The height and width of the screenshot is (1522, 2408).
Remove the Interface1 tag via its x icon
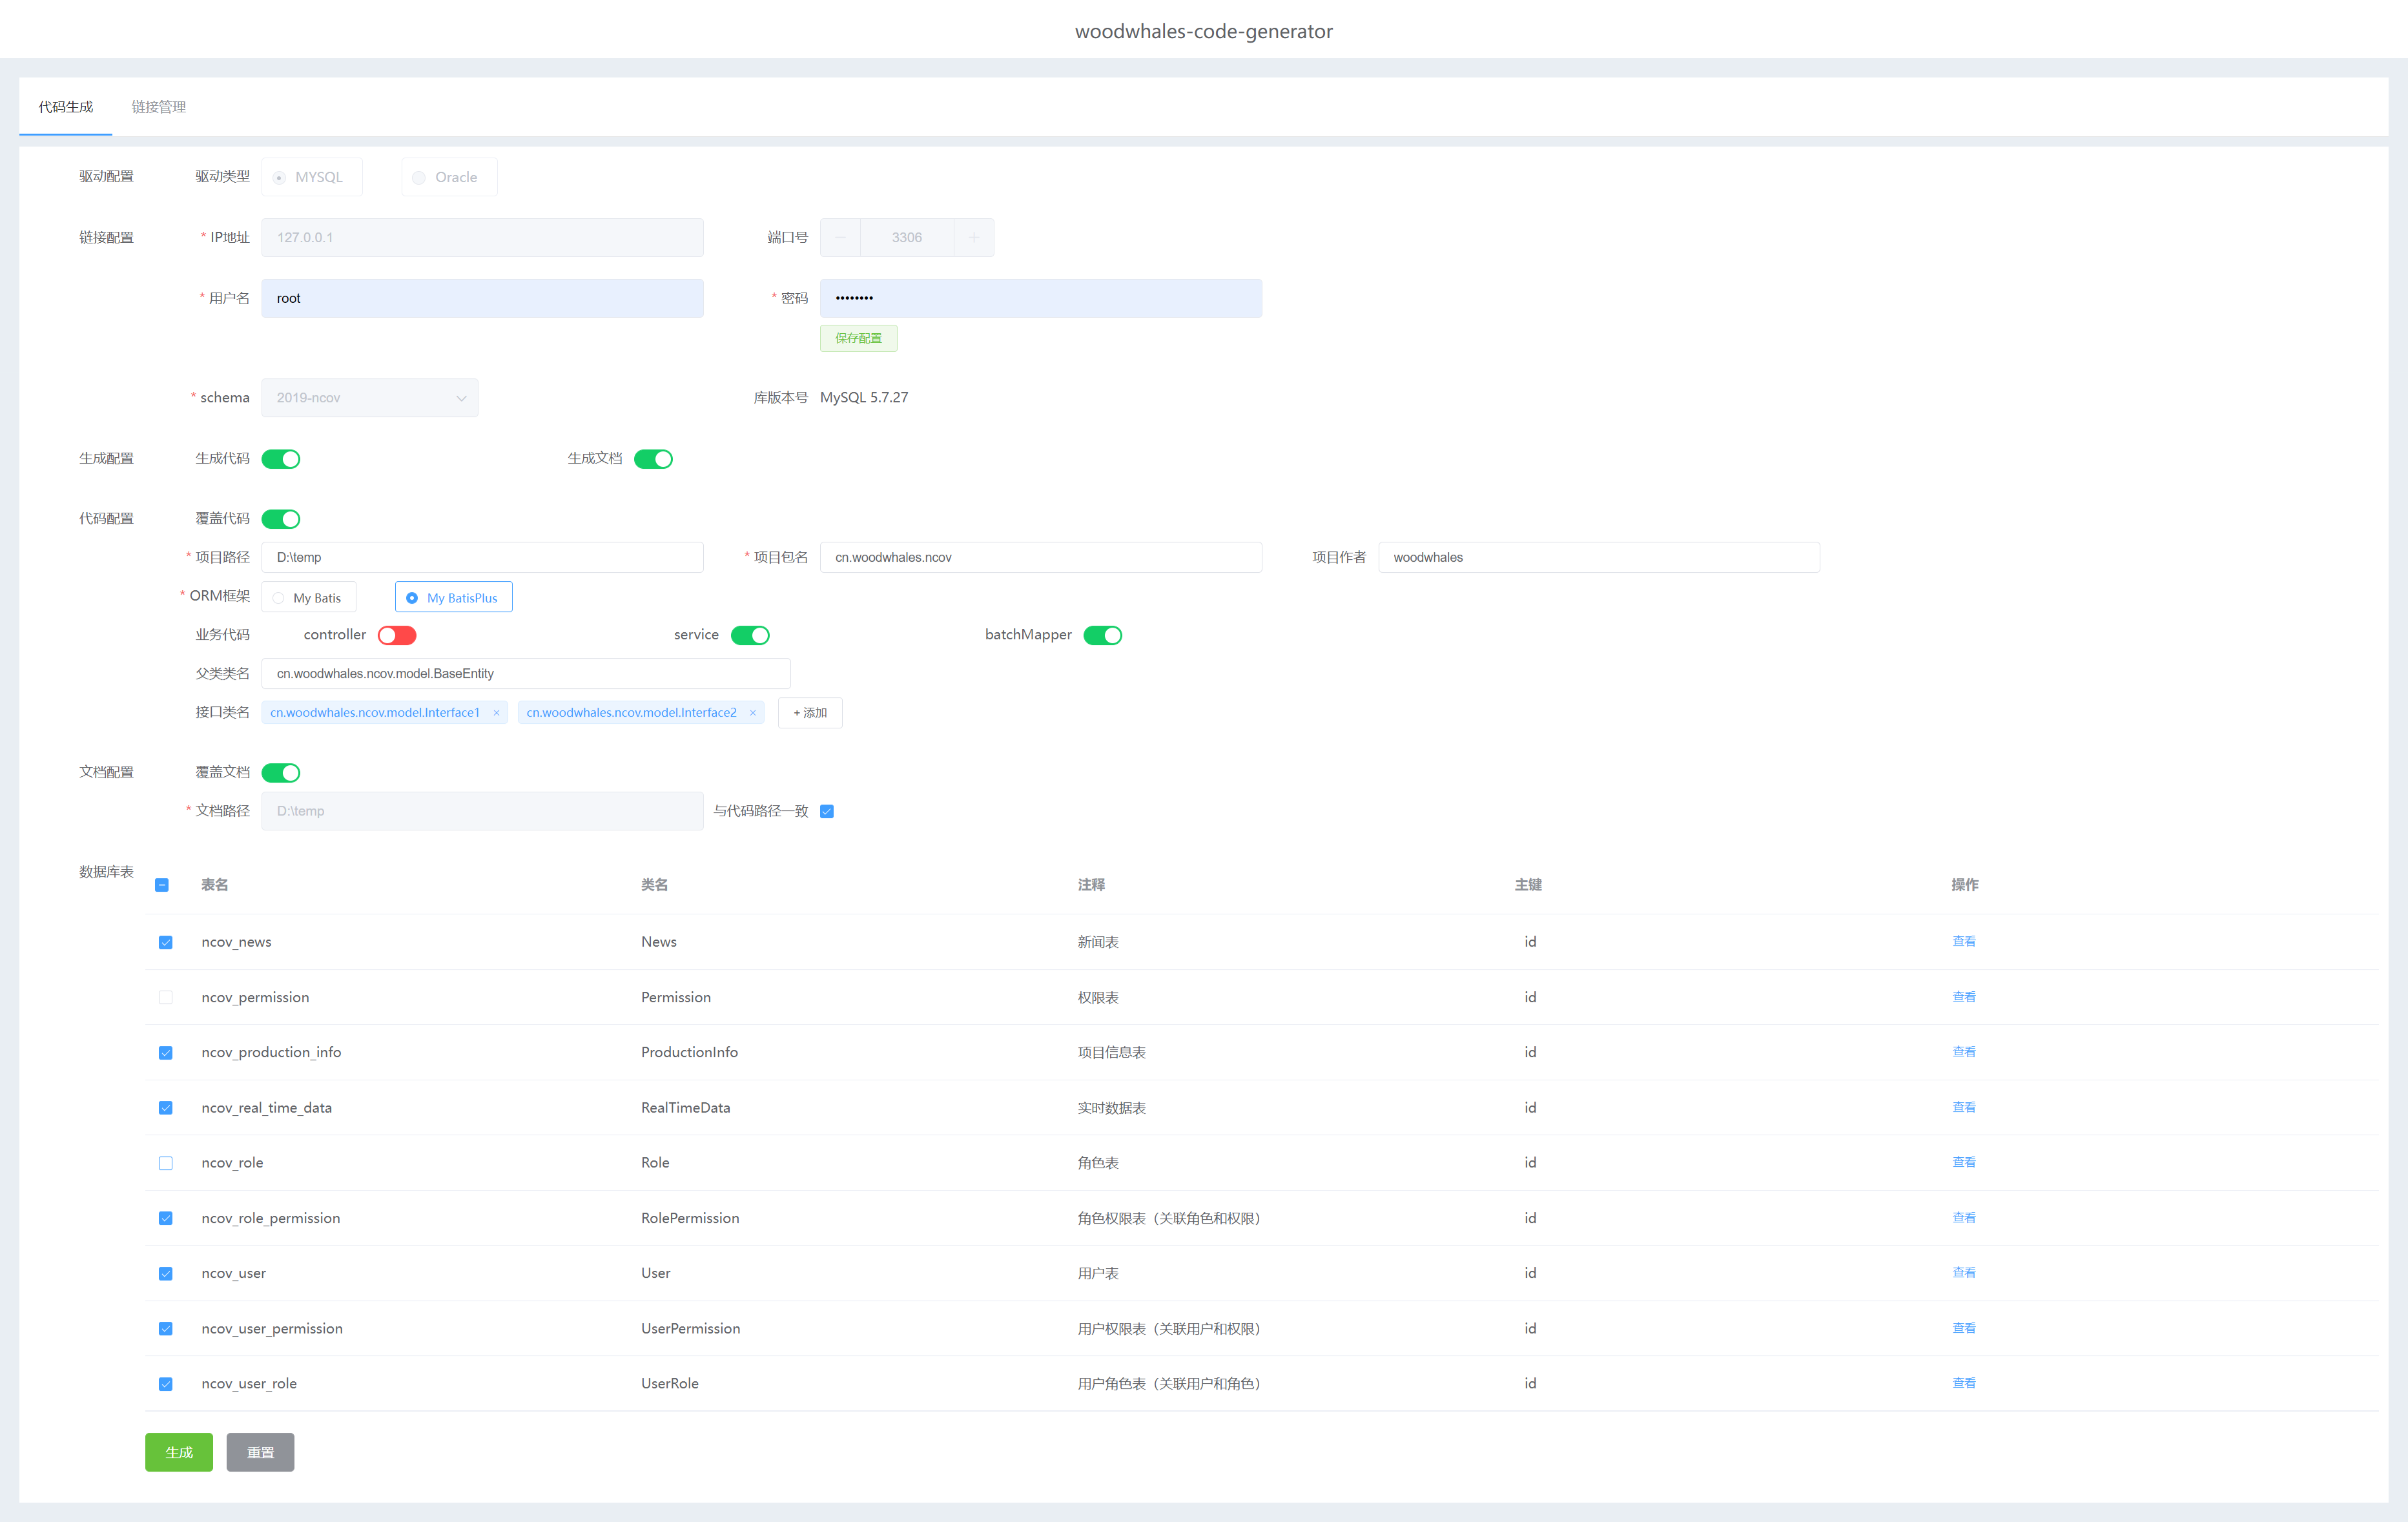(x=496, y=713)
